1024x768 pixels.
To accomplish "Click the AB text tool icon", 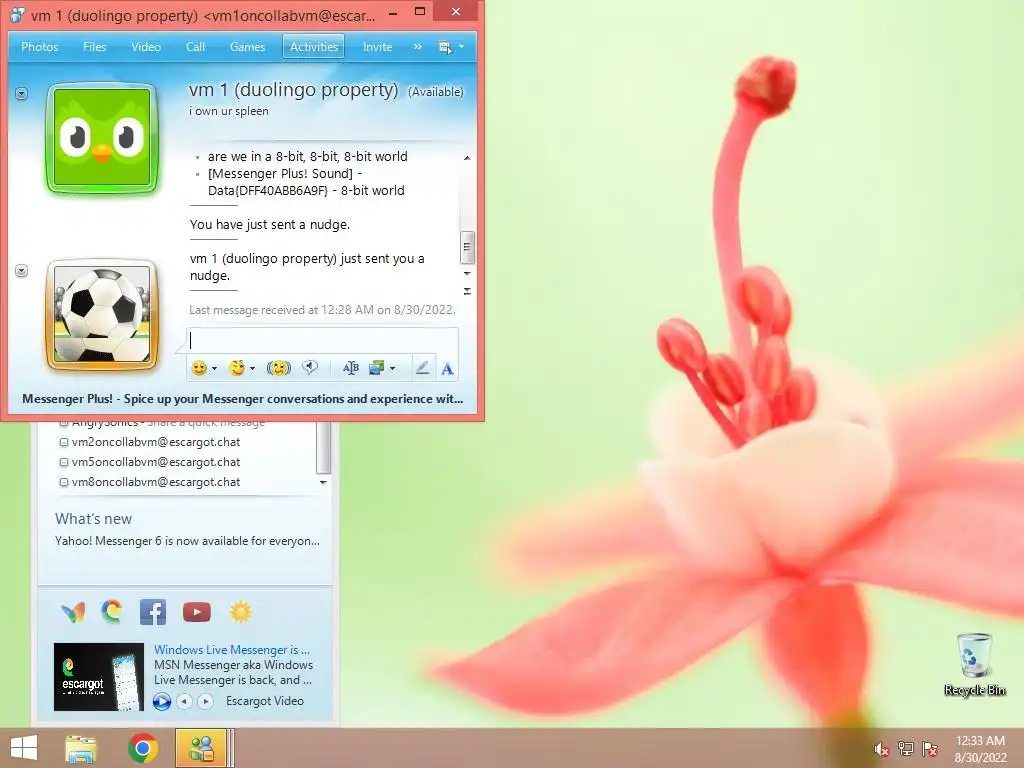I will click(x=351, y=368).
